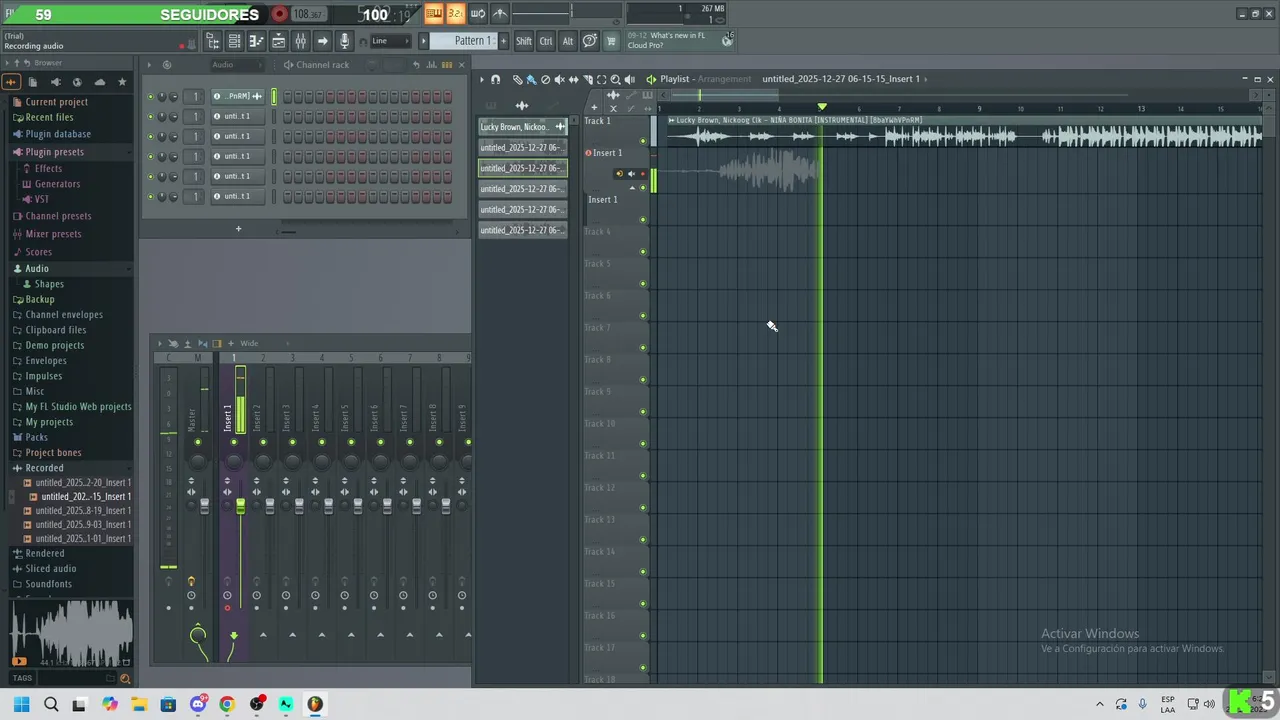Select Insert 2 mixer track

pyautogui.click(x=259, y=418)
